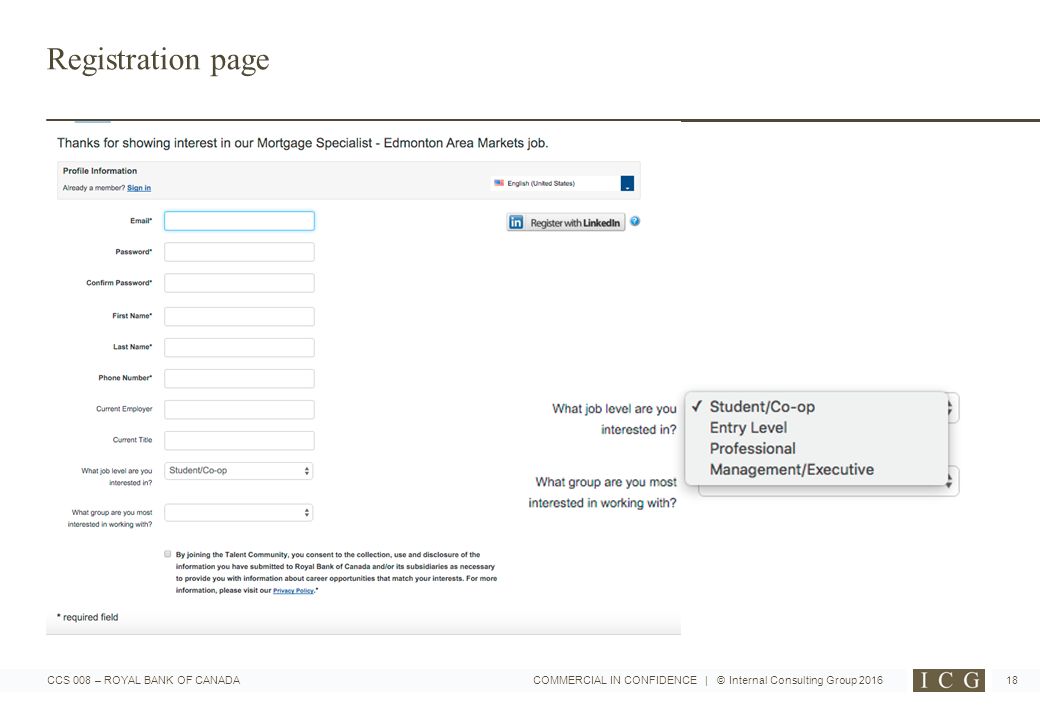Open the empty group interest dropdown
This screenshot has width=1040, height=720.
[239, 512]
